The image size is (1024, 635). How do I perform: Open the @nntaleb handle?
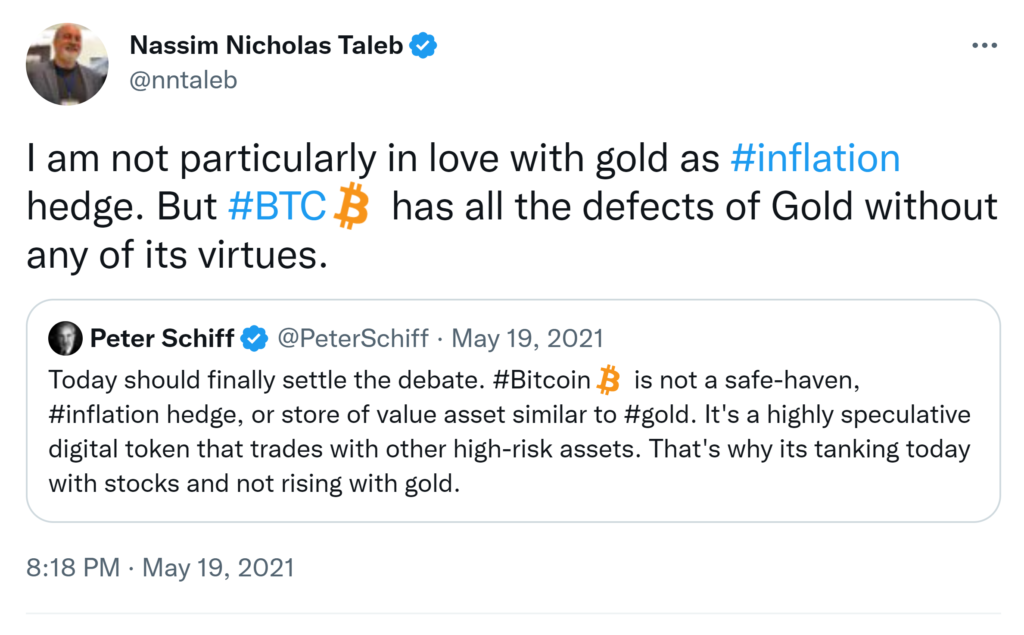(x=184, y=80)
